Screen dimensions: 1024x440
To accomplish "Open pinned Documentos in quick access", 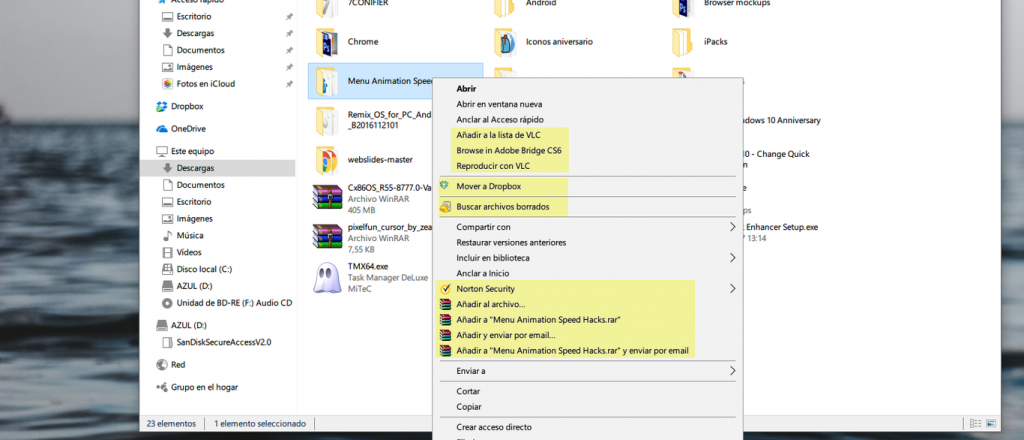I will [200, 50].
